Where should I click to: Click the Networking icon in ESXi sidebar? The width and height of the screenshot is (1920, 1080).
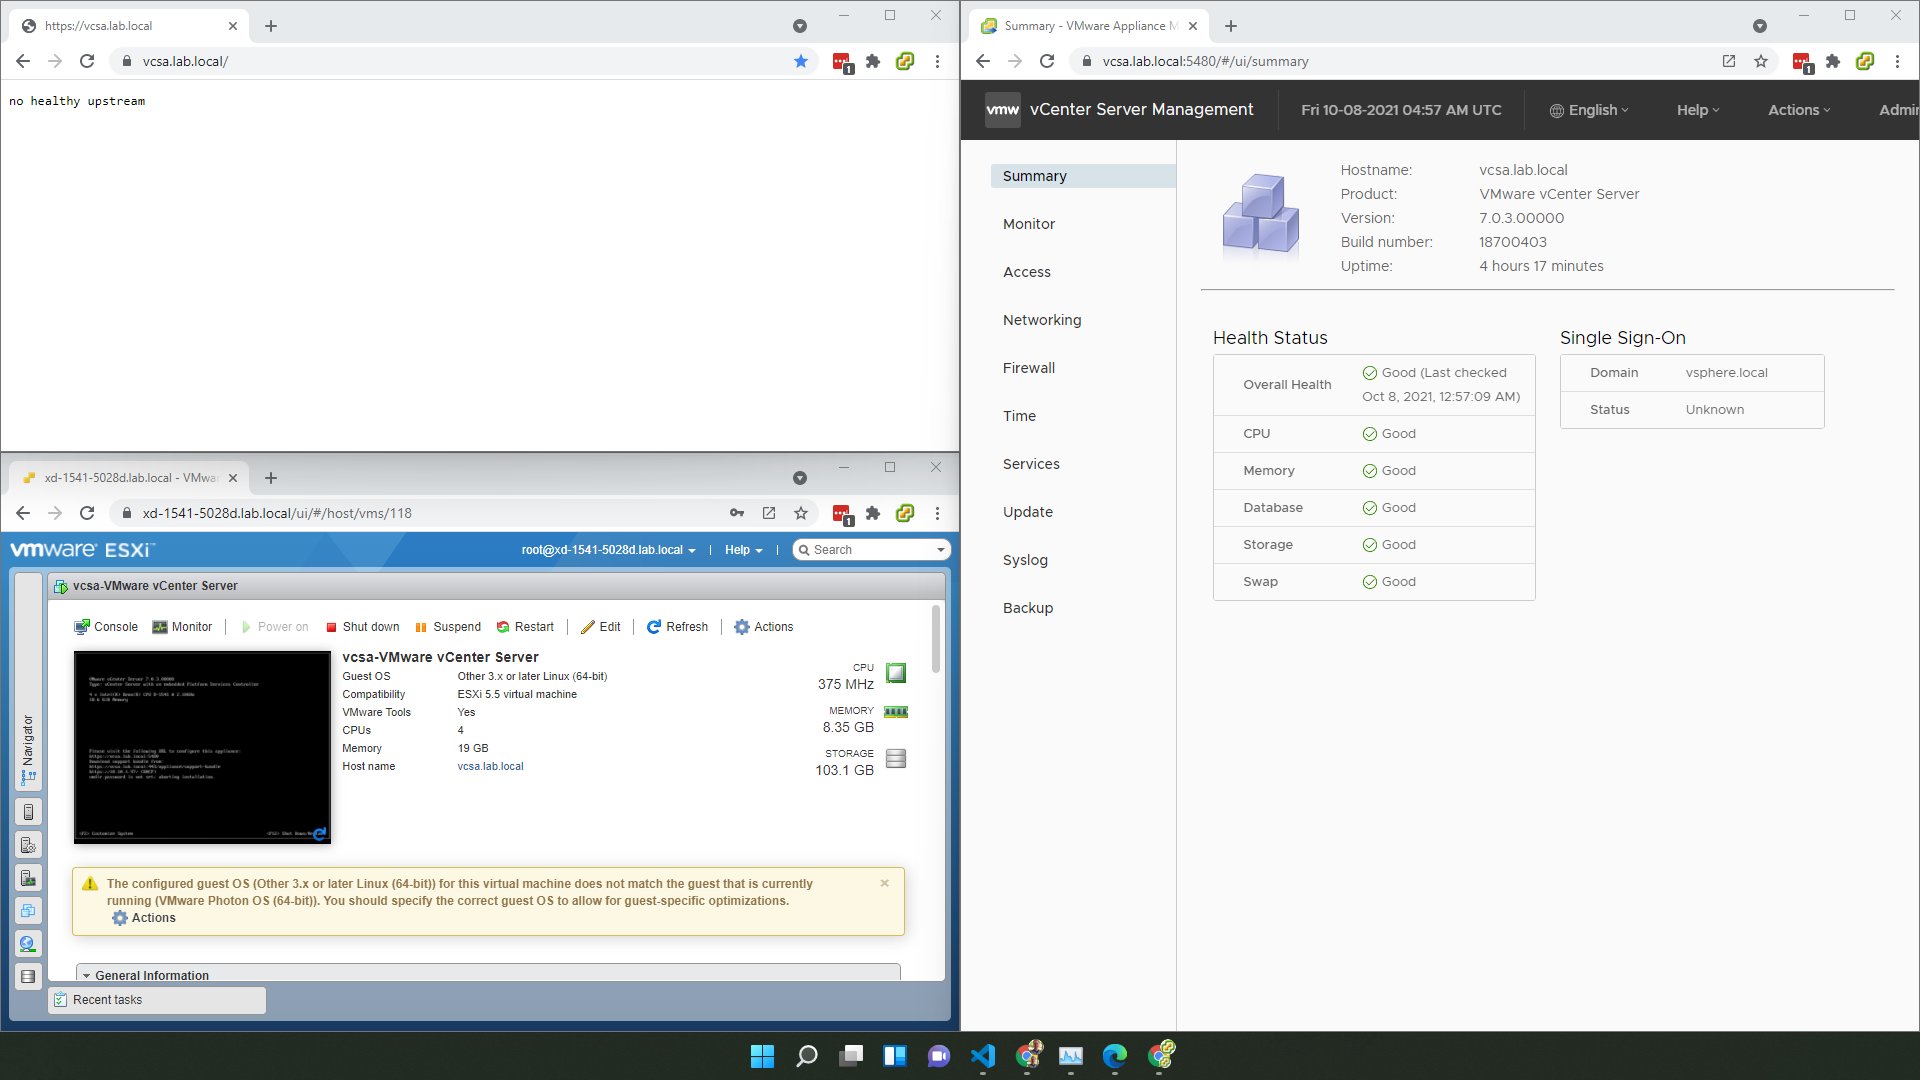[28, 944]
